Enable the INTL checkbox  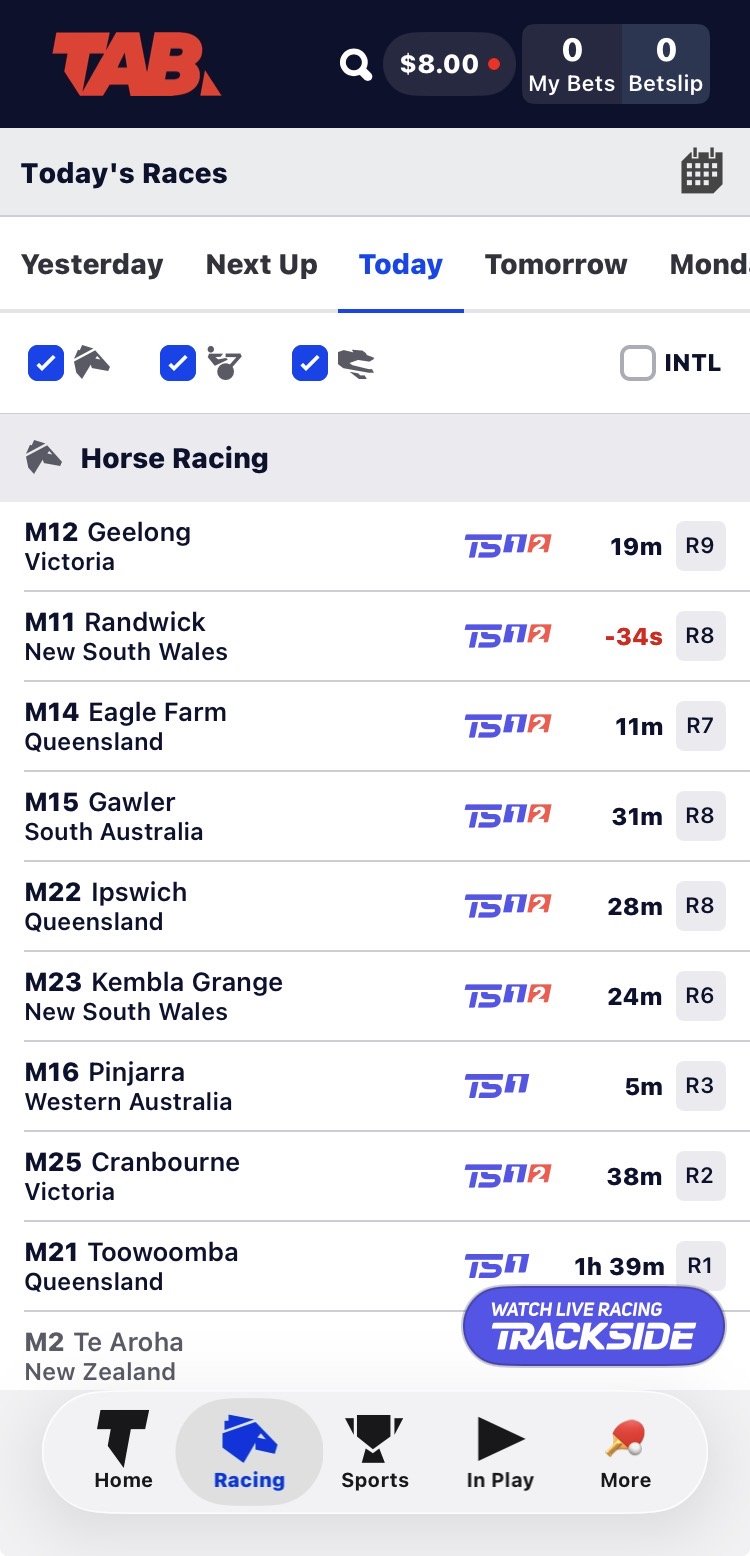(638, 363)
